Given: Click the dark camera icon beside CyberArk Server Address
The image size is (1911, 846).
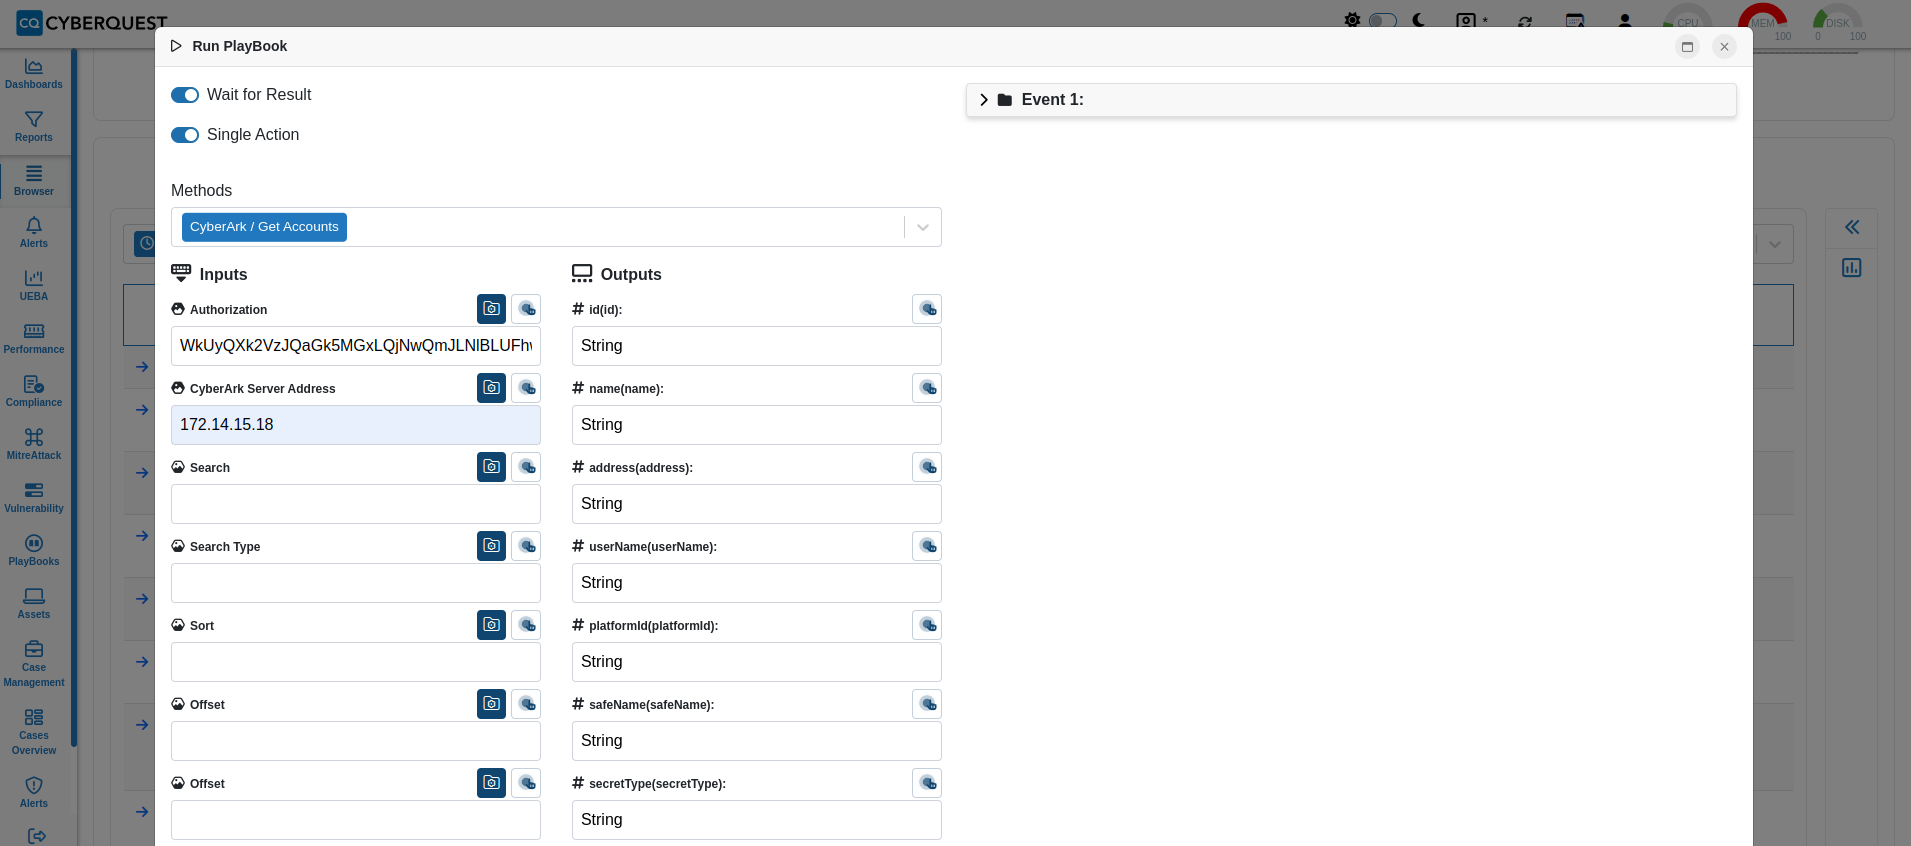Looking at the screenshot, I should coord(491,388).
